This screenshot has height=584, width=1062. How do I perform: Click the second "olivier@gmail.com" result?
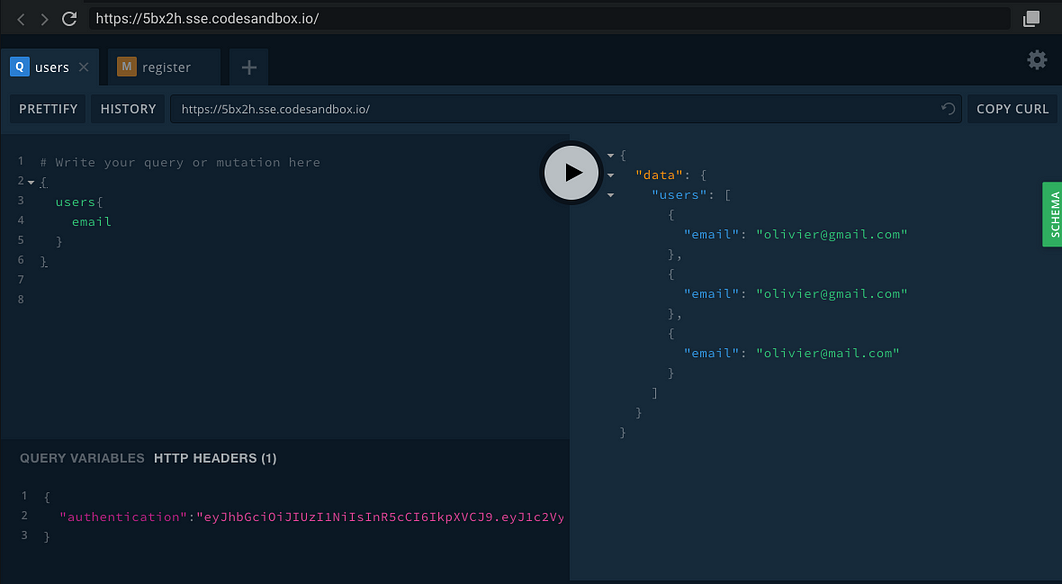click(x=832, y=294)
